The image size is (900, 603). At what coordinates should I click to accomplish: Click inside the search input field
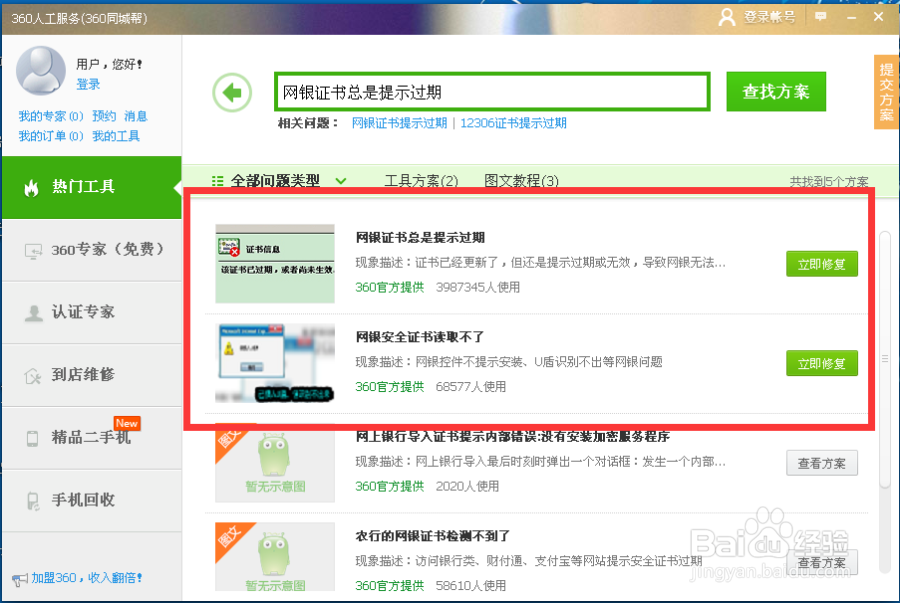490,90
